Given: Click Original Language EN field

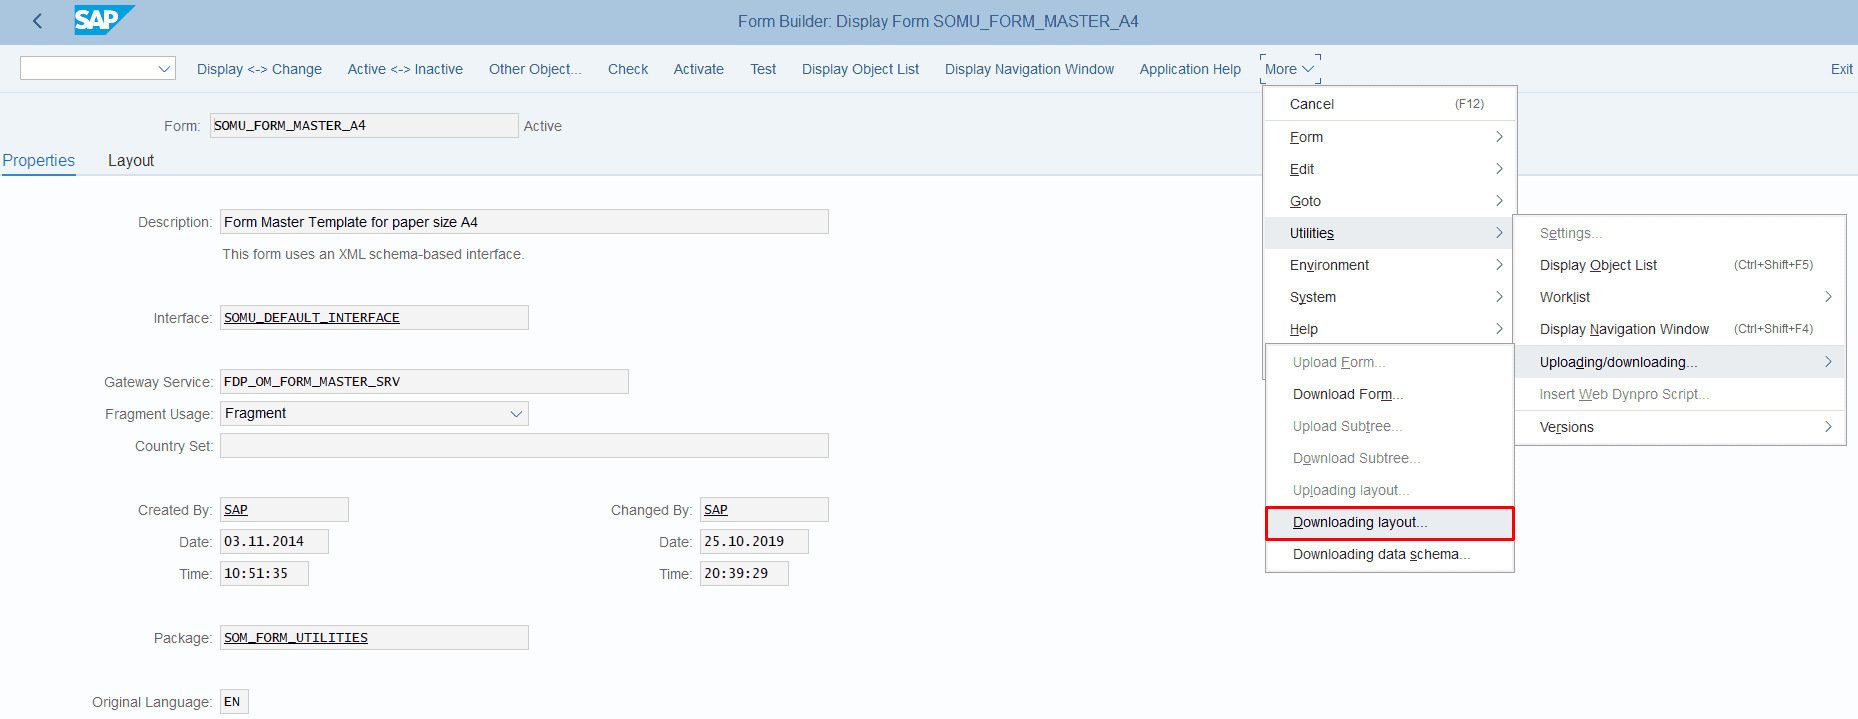Looking at the screenshot, I should pos(234,702).
